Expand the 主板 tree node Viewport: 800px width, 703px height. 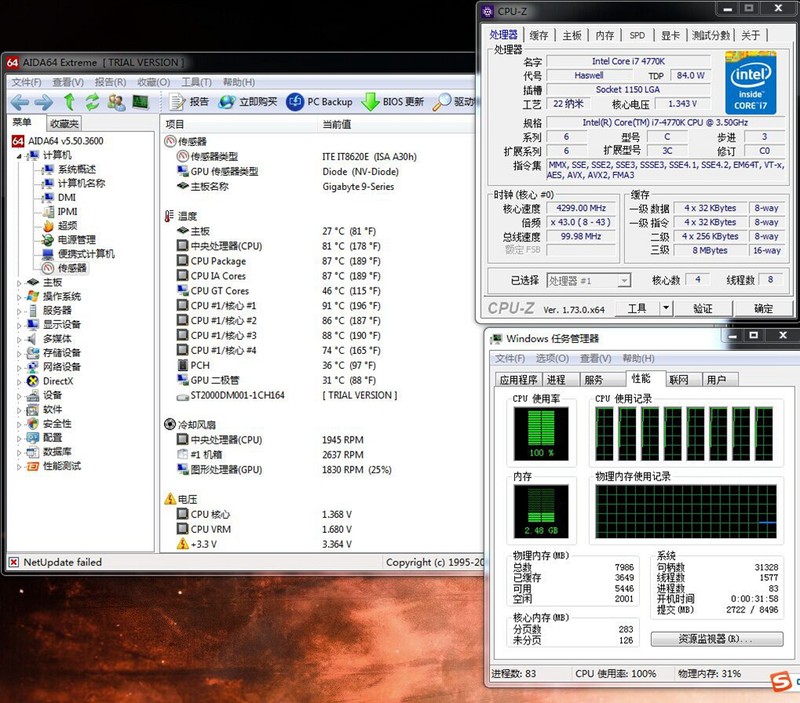(19, 282)
